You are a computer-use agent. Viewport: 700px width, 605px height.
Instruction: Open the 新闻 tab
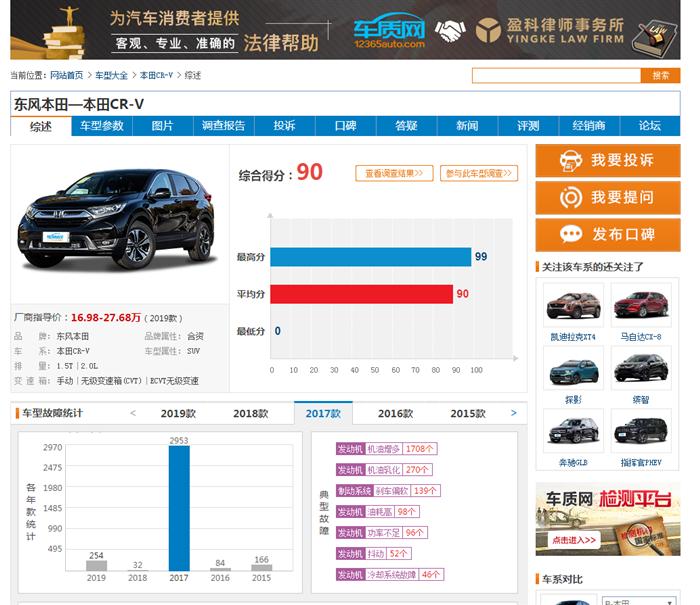(x=467, y=126)
